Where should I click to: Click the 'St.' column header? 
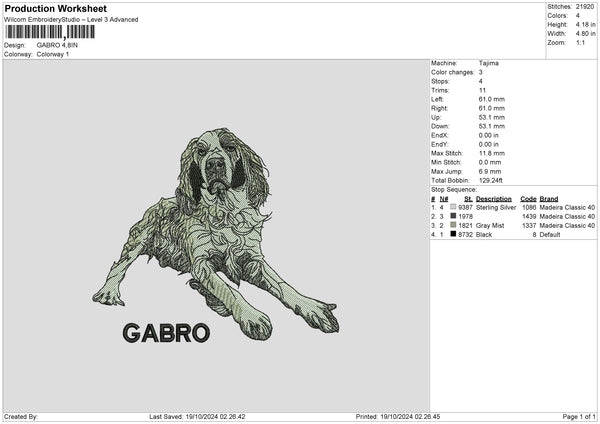click(x=468, y=199)
